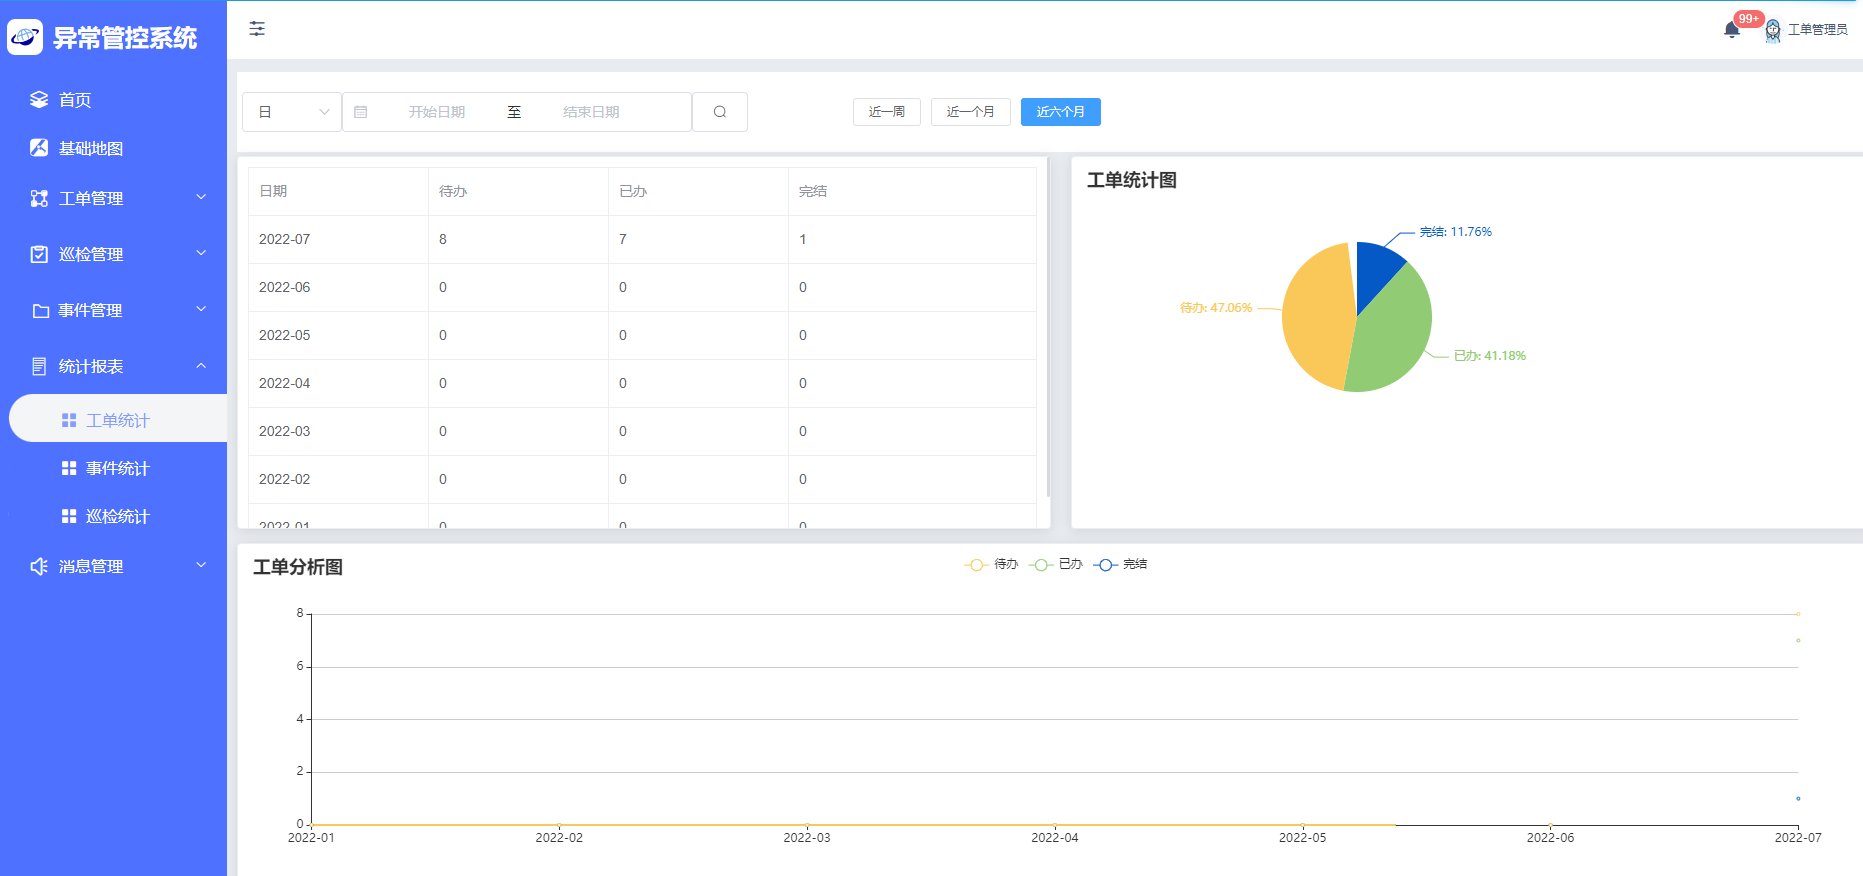Viewport: 1863px width, 876px height.
Task: Expand the 事件管理 menu chevron
Action: click(201, 309)
